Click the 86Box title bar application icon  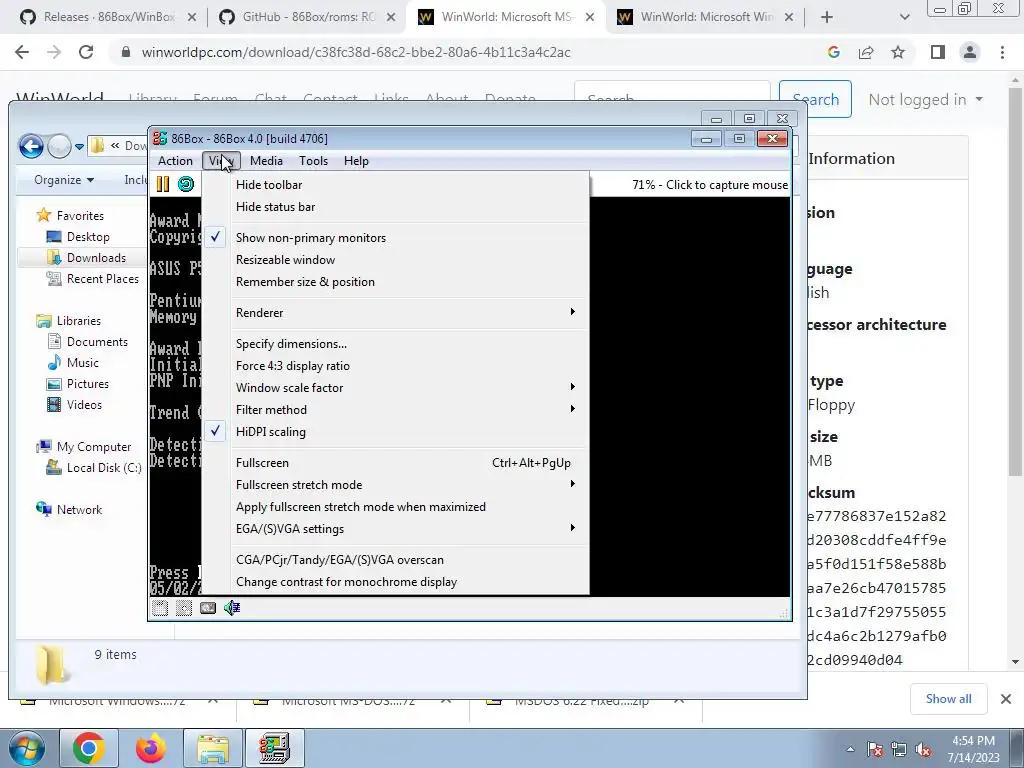pyautogui.click(x=160, y=138)
